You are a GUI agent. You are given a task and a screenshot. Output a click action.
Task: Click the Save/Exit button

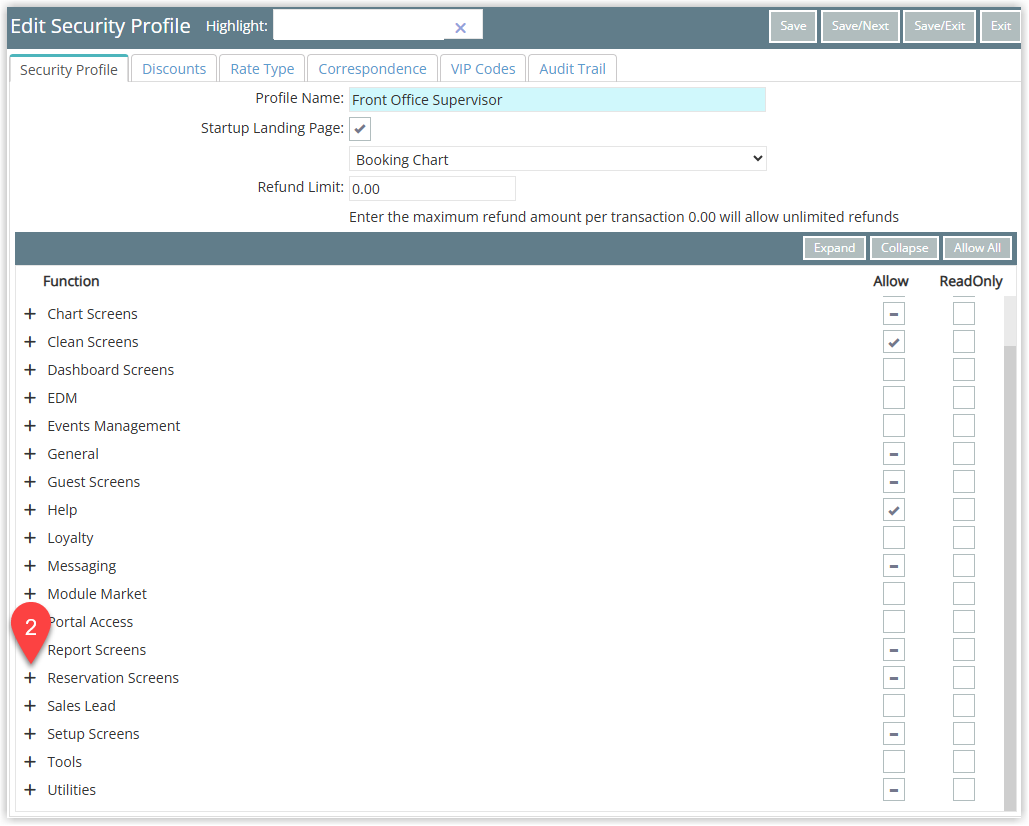939,26
